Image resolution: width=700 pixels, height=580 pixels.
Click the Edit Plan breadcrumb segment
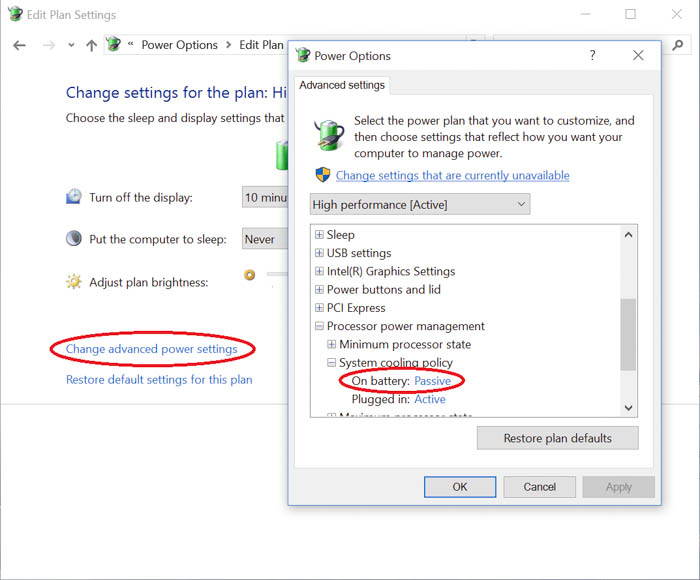(261, 45)
